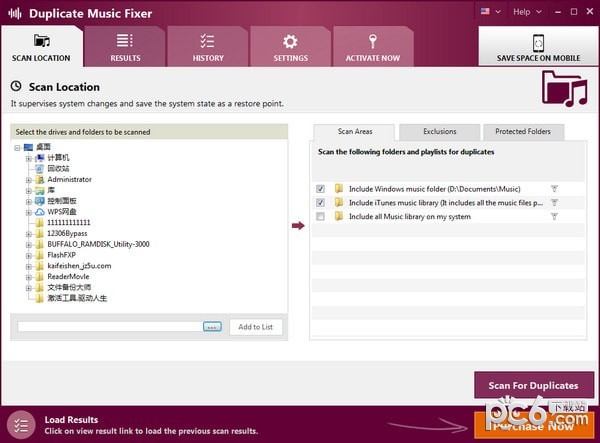Image resolution: width=600 pixels, height=443 pixels.
Task: Click Save Space On Mobile button
Action: (x=538, y=46)
